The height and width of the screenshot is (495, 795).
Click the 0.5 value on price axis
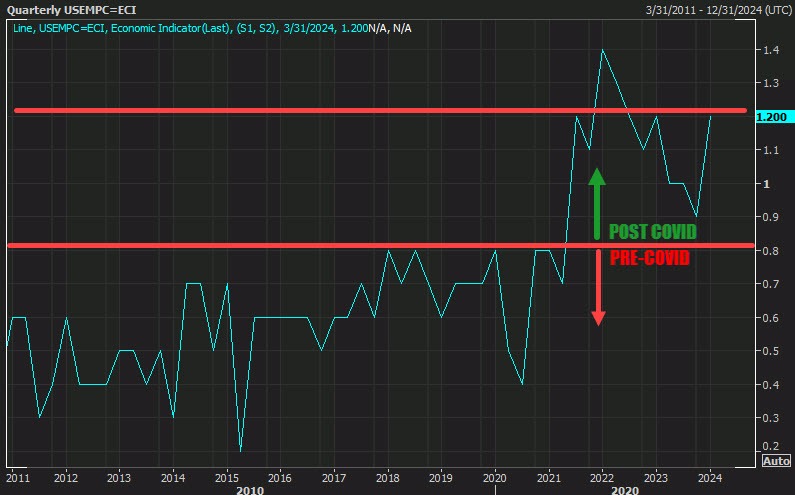(768, 351)
